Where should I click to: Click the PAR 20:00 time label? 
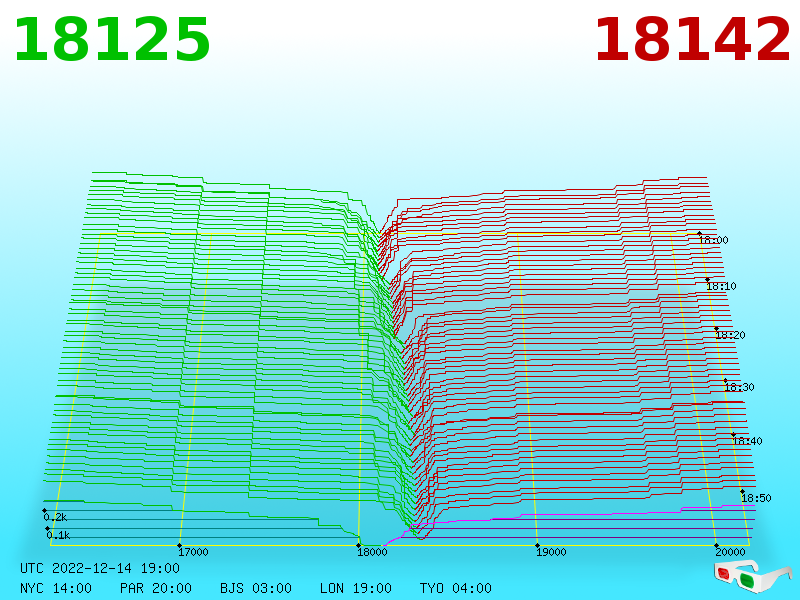[156, 588]
